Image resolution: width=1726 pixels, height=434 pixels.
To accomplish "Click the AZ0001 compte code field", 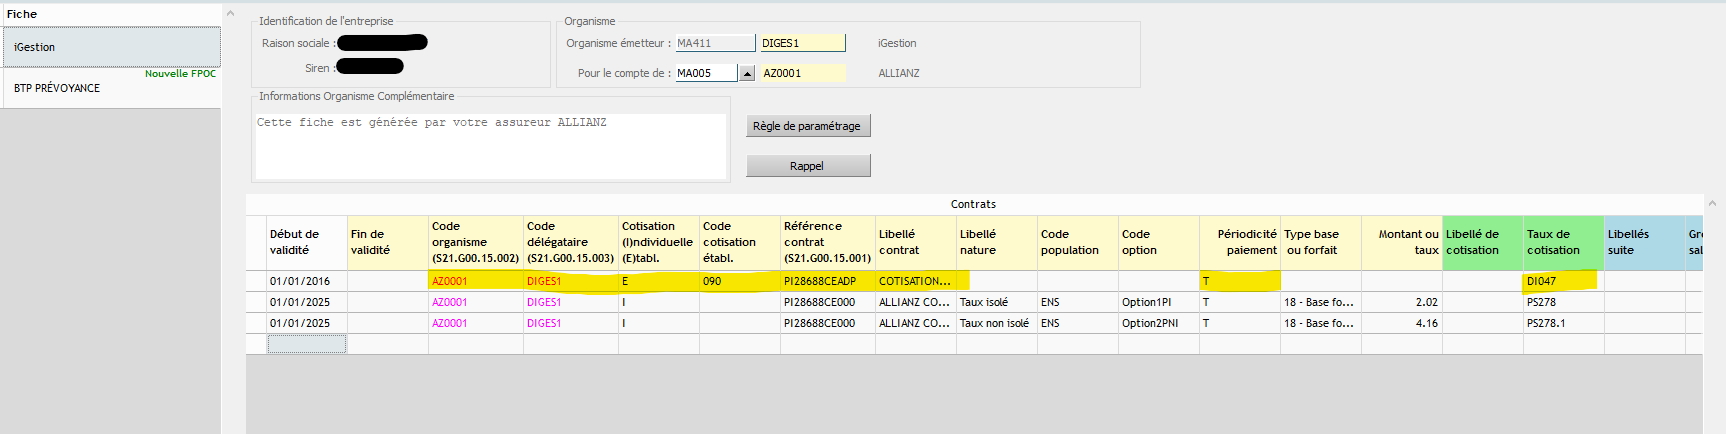I will [803, 73].
